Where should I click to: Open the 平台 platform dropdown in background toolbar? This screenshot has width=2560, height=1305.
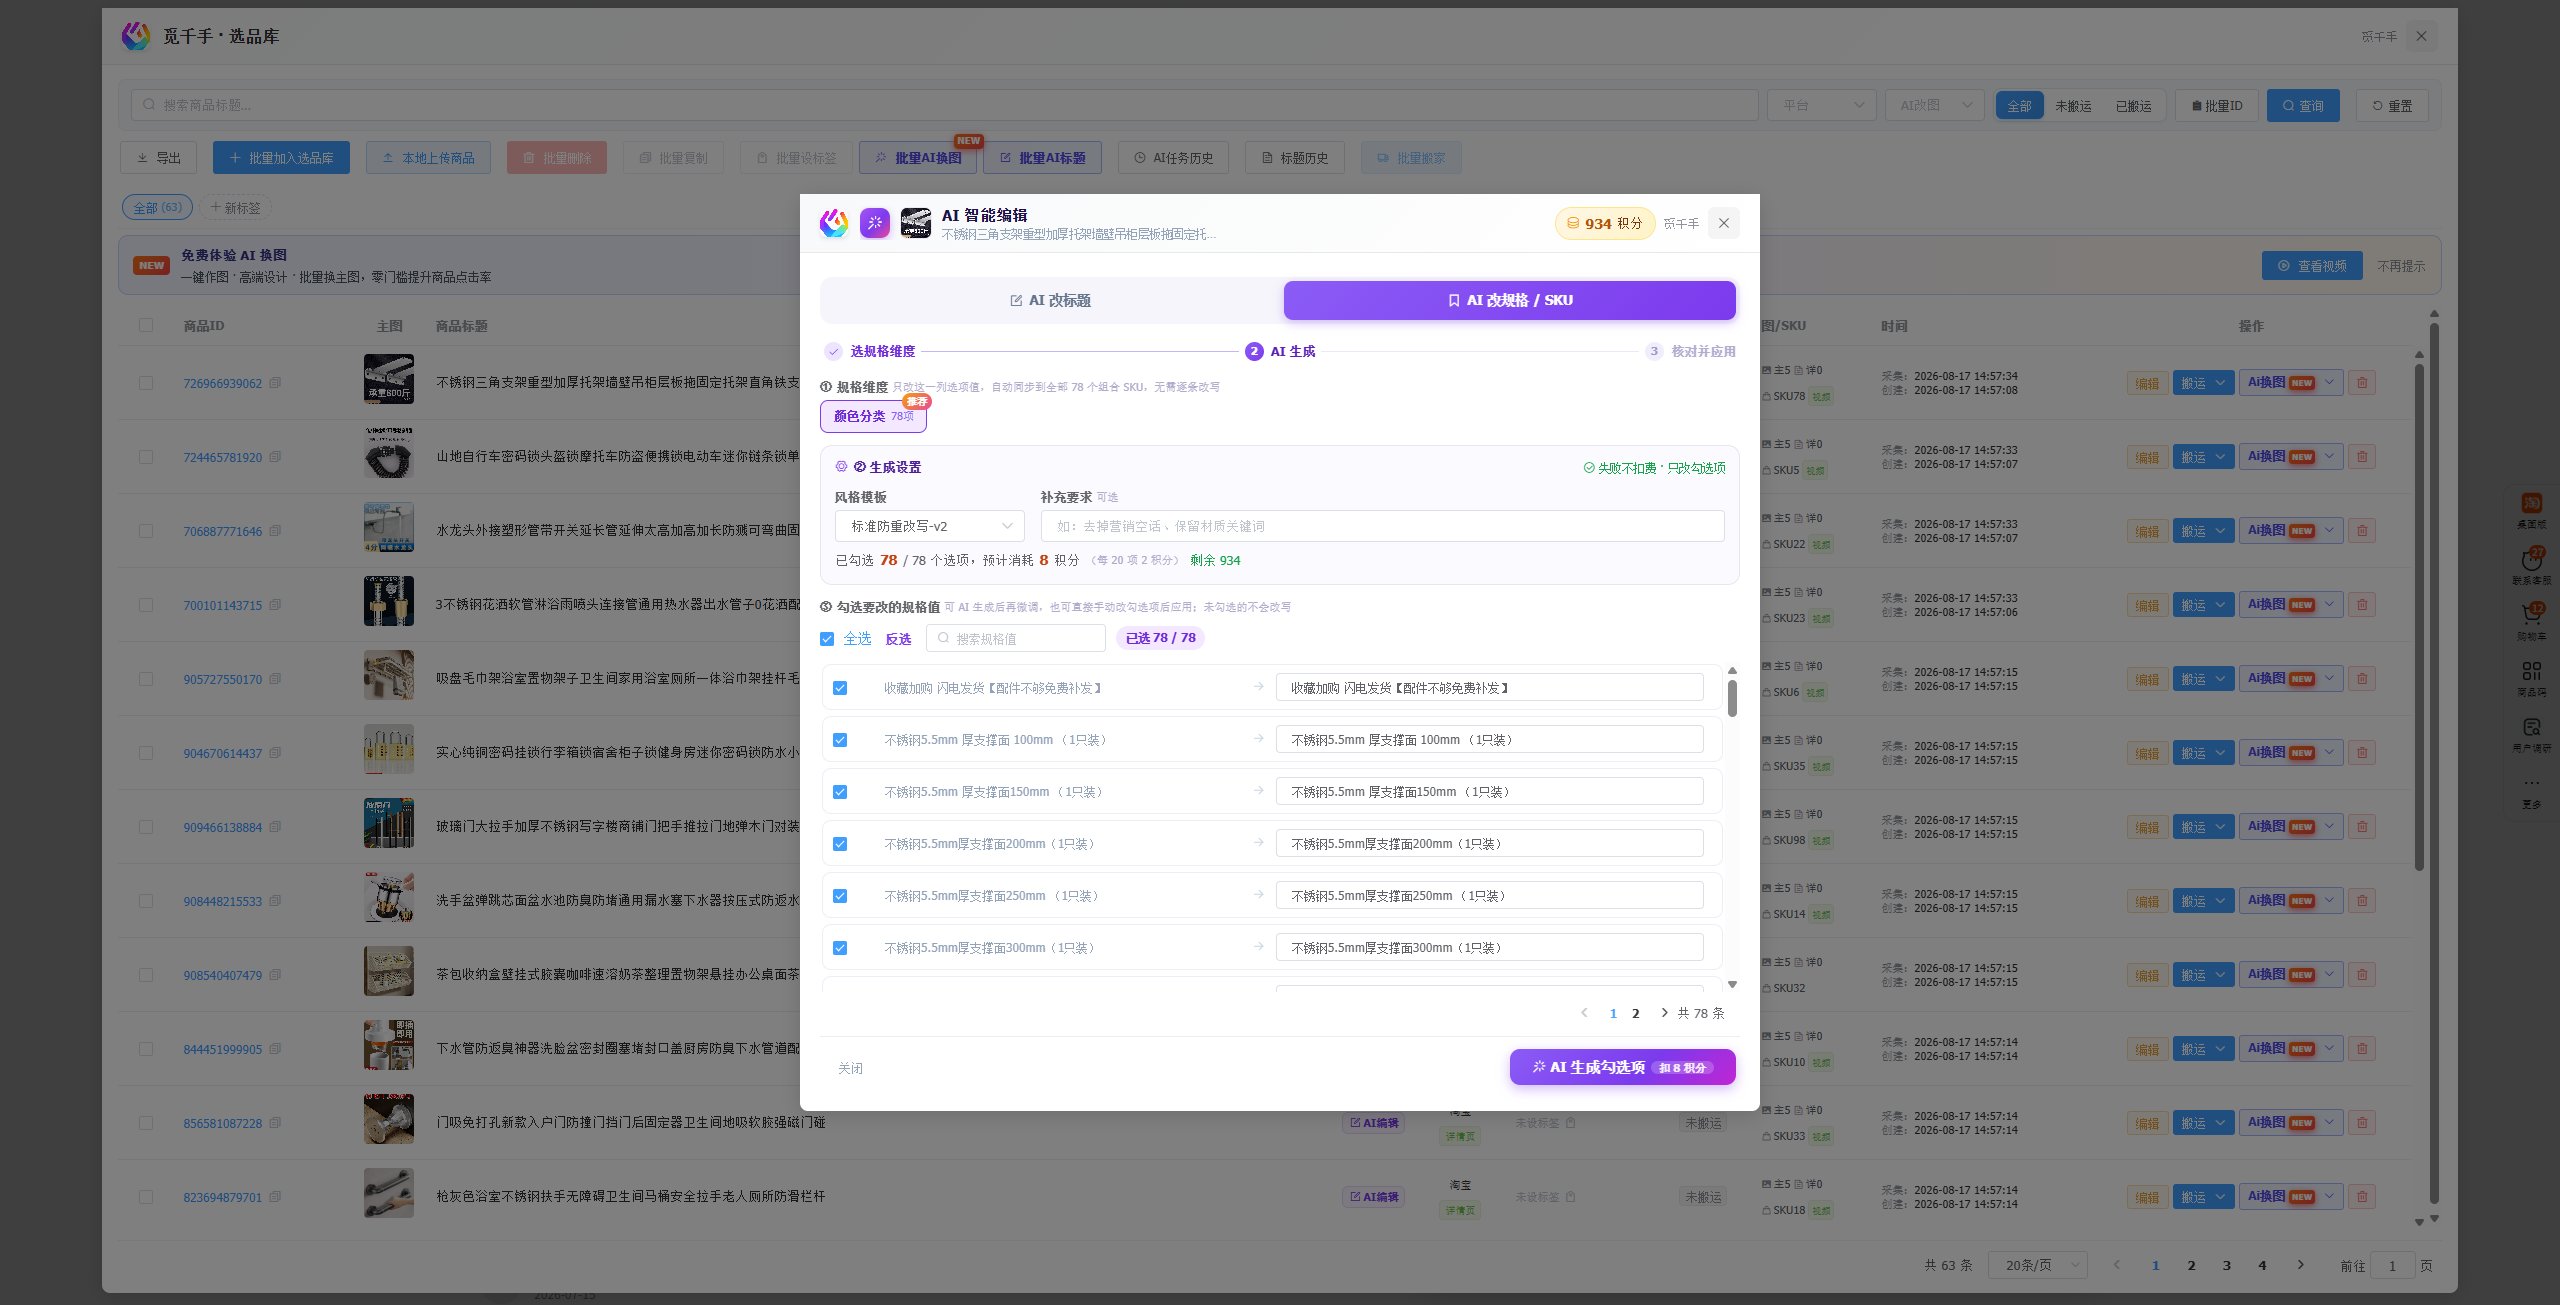tap(1821, 105)
